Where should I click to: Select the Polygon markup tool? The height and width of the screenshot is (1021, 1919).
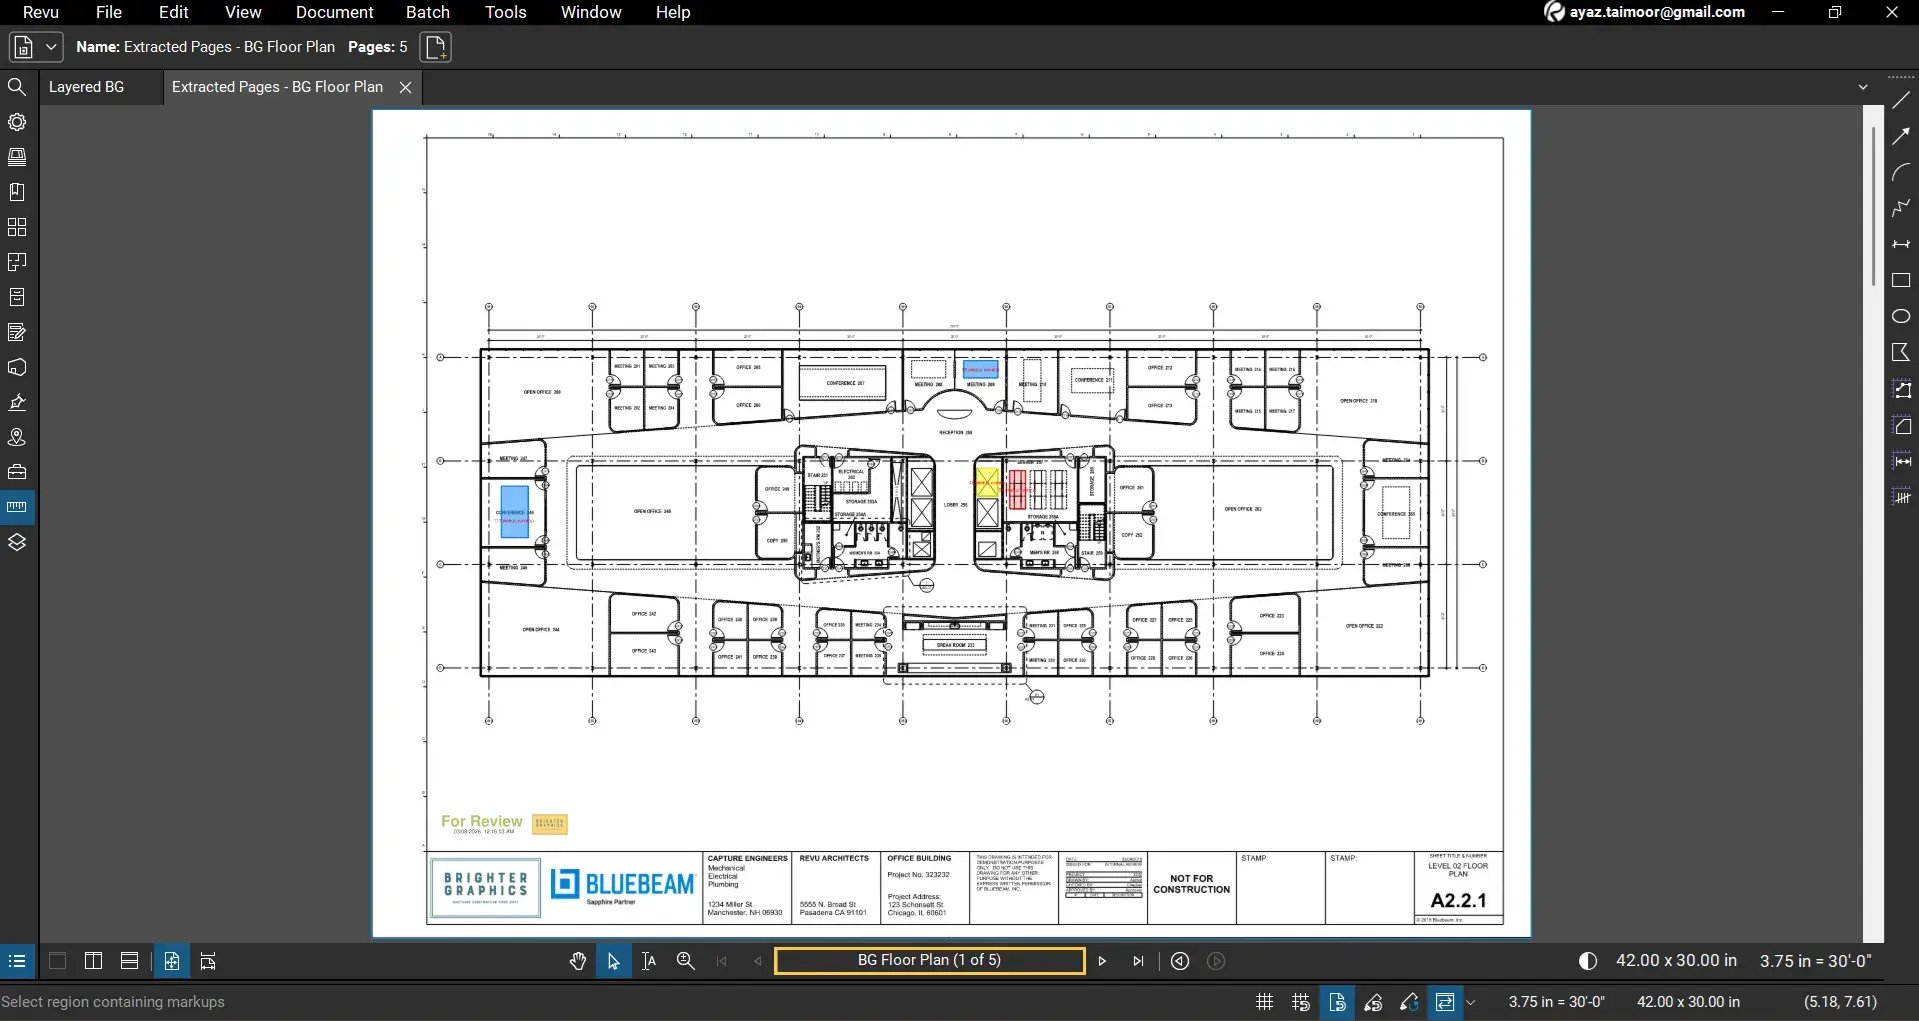pyautogui.click(x=1901, y=352)
